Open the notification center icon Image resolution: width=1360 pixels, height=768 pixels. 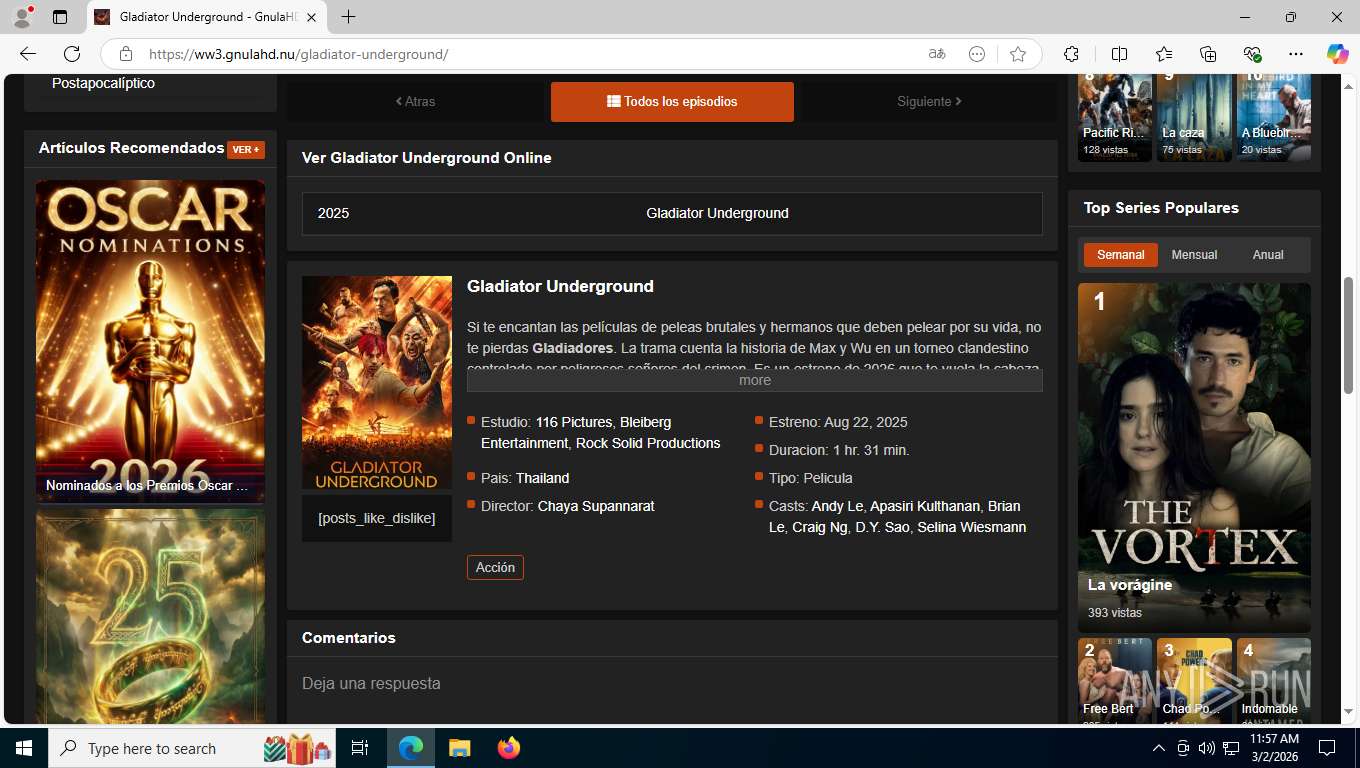(x=1327, y=748)
